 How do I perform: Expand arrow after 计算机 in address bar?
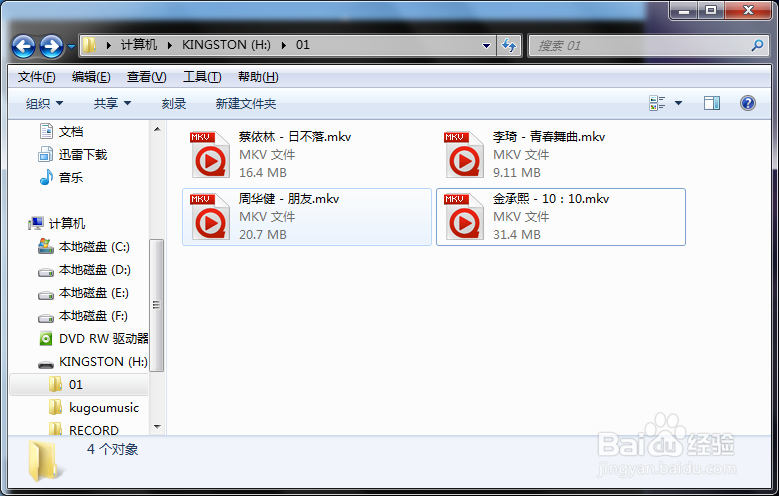click(x=170, y=46)
